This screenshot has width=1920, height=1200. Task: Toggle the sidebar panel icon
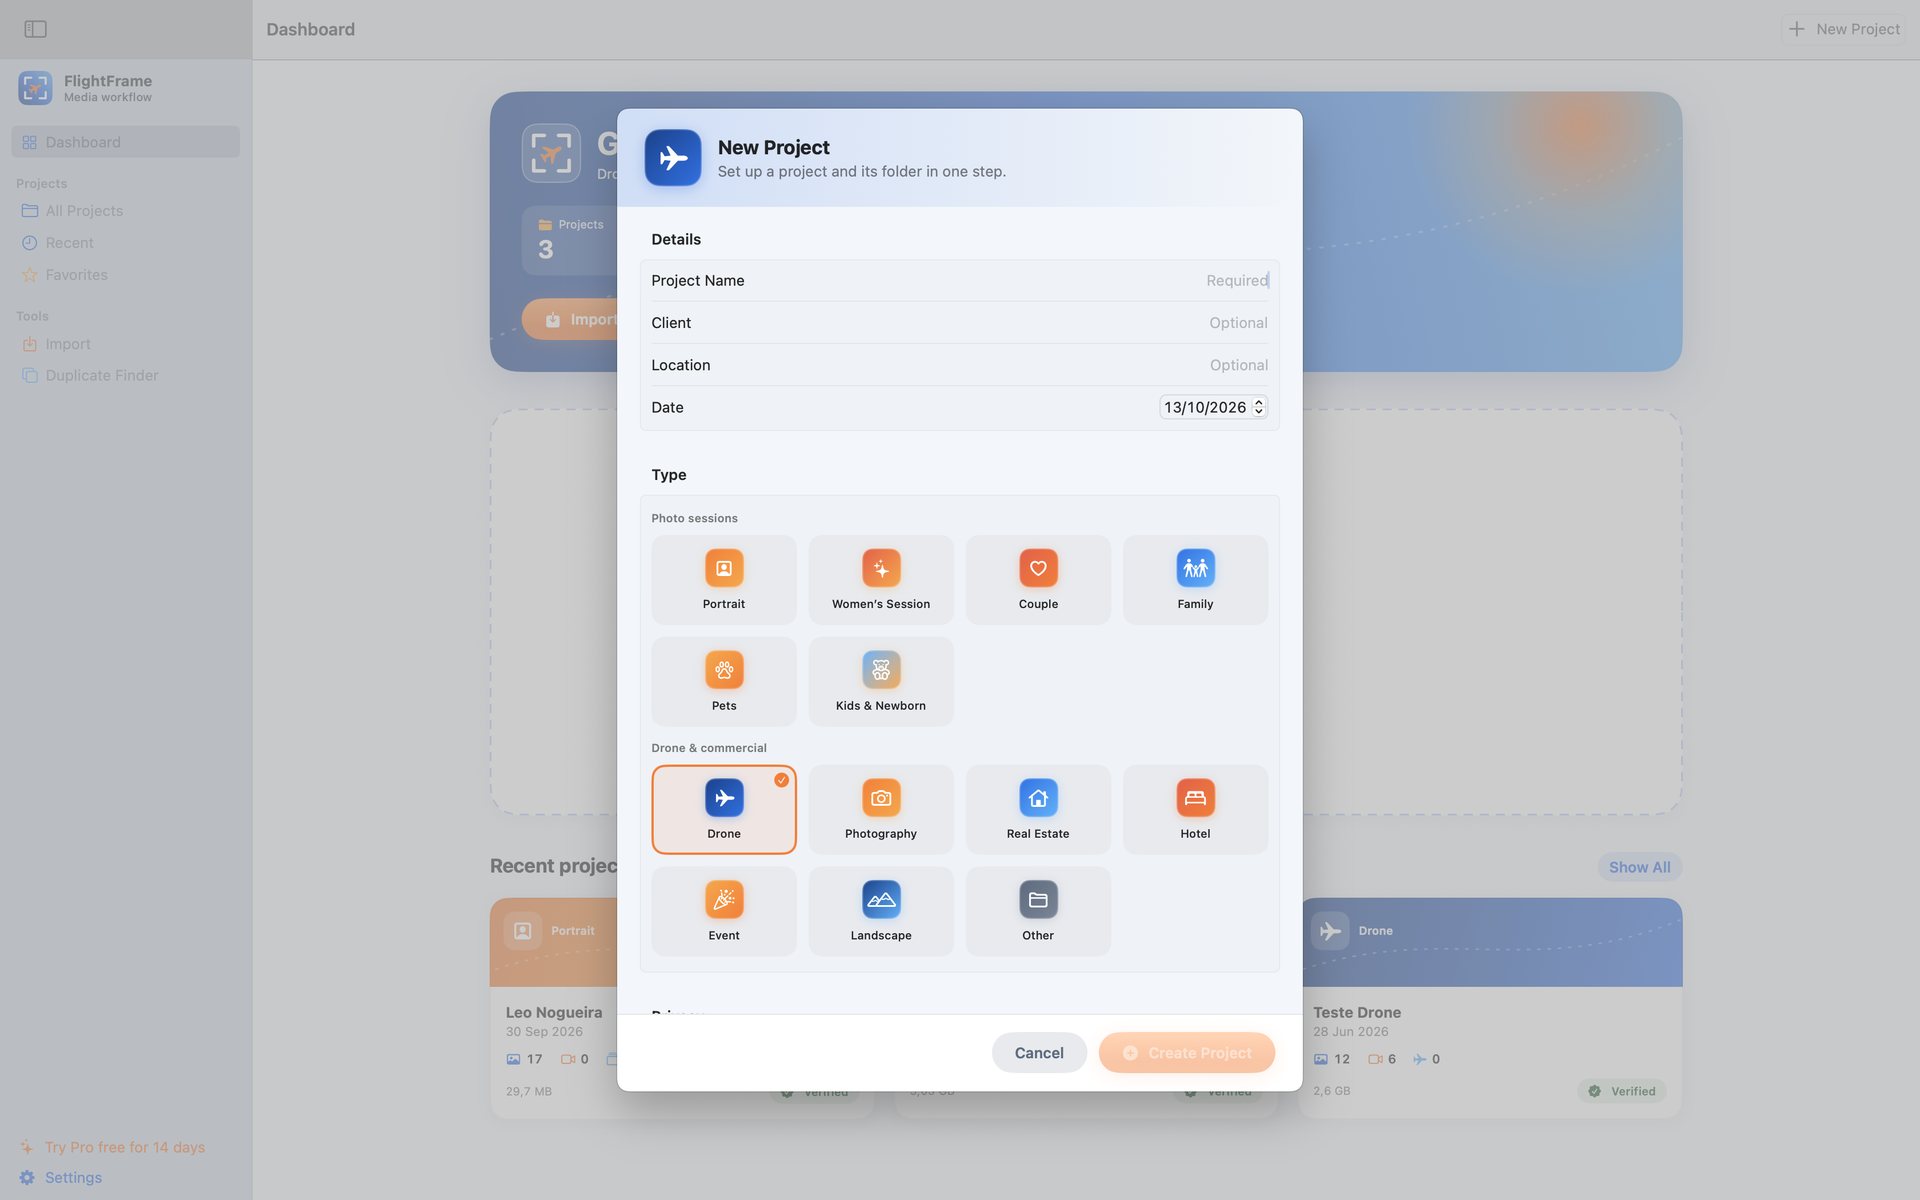[x=35, y=29]
